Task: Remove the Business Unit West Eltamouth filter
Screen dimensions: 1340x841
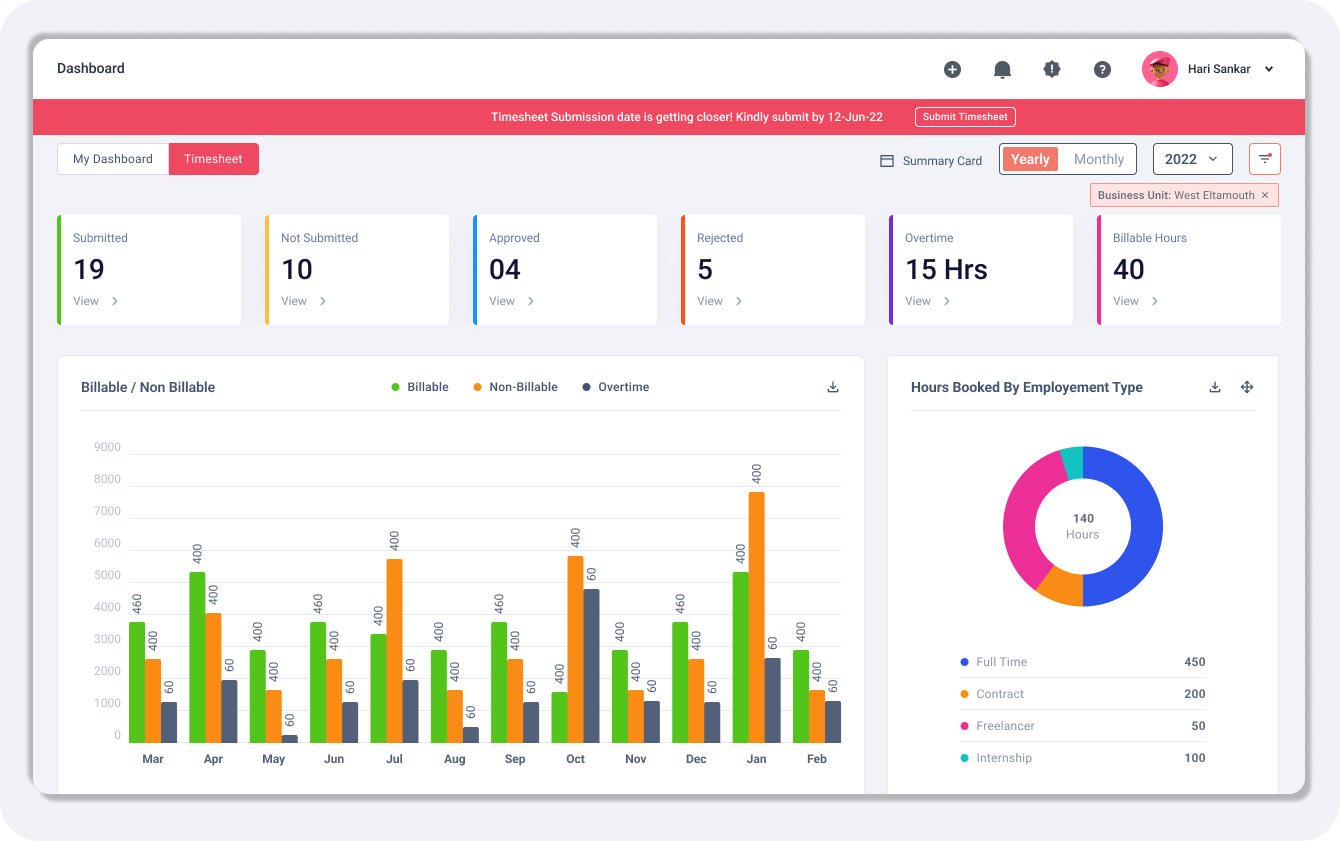Action: click(x=1264, y=195)
